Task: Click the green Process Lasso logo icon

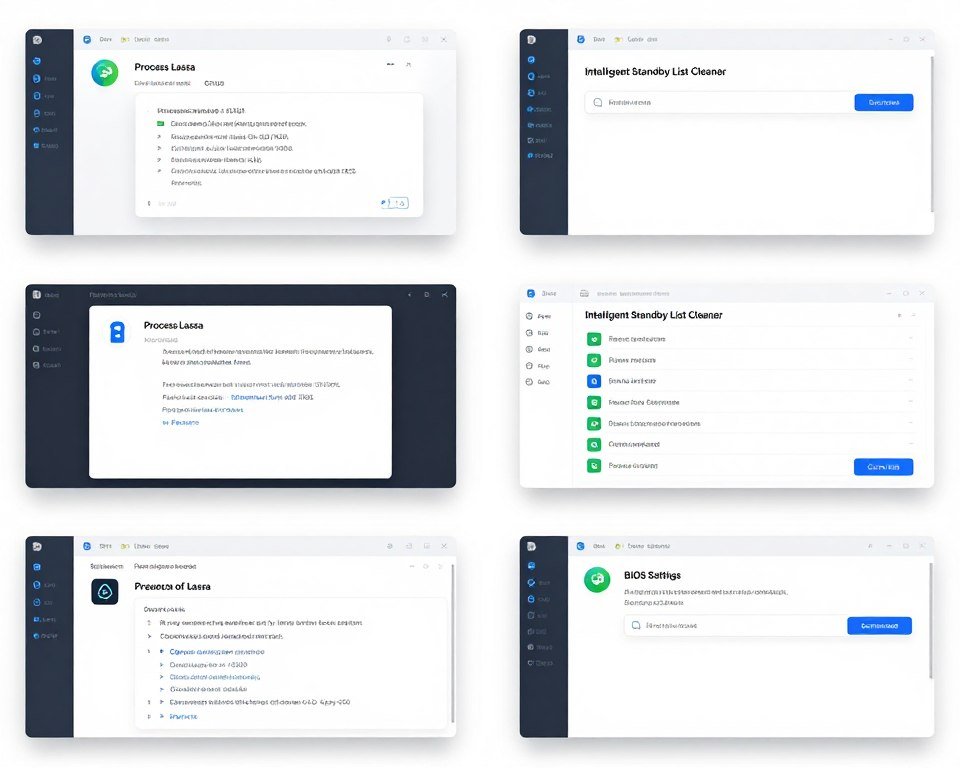Action: point(104,73)
